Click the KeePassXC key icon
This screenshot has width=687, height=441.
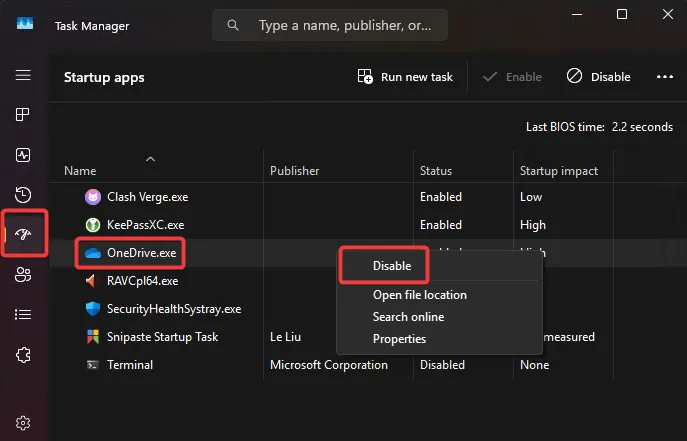tap(92, 225)
